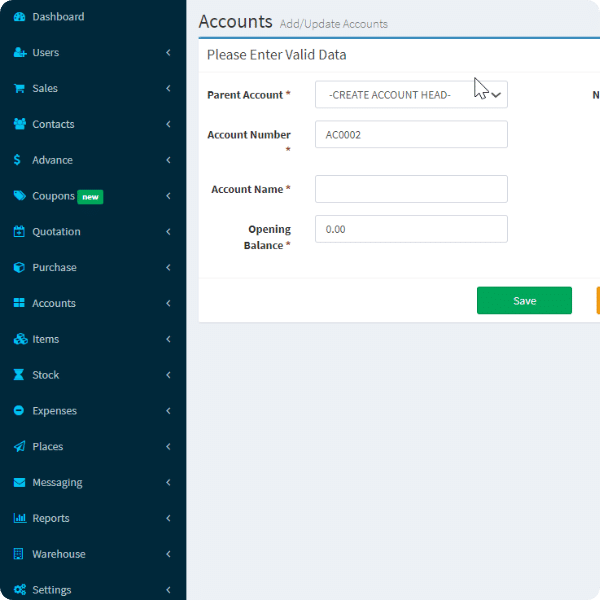Click the Quotation calendar icon
600x600 pixels.
[19, 232]
